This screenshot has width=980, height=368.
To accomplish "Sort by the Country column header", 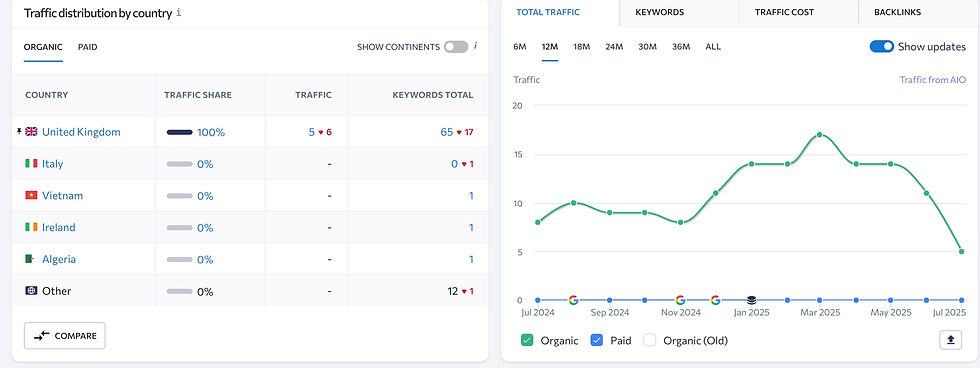I will [46, 95].
